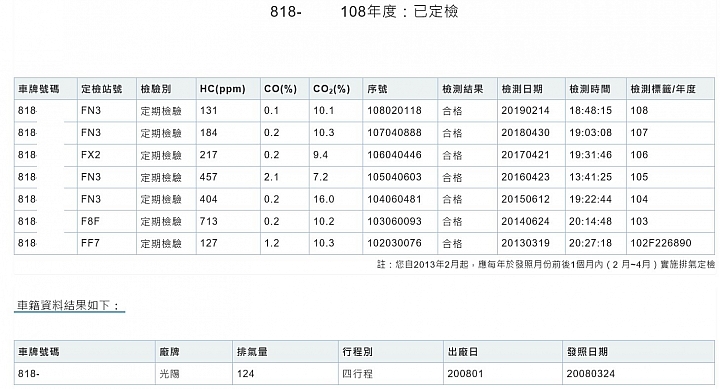Click the 檢測時間 column header
Image resolution: width=720 pixels, height=389 pixels.
pos(590,89)
